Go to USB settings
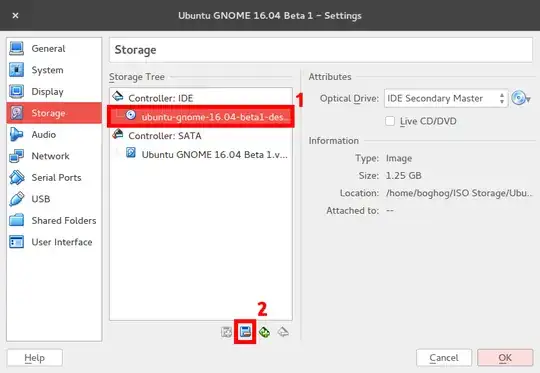Image resolution: width=540 pixels, height=373 pixels. point(54,199)
